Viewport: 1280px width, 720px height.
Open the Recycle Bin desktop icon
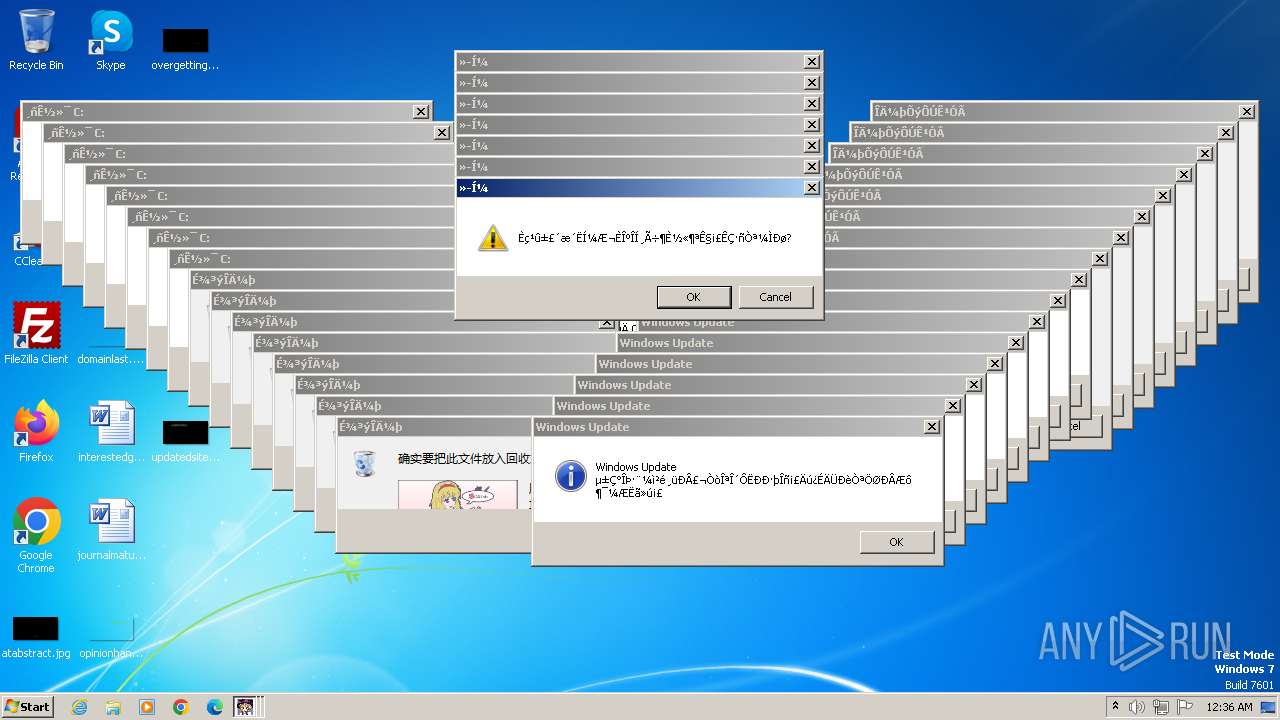pyautogui.click(x=36, y=40)
